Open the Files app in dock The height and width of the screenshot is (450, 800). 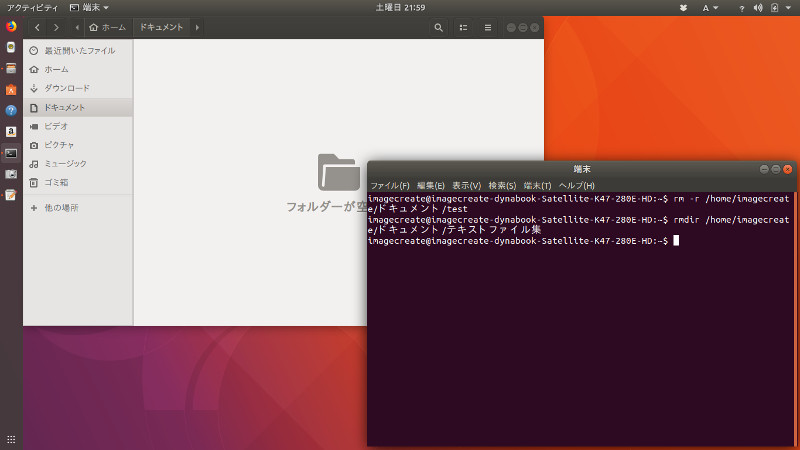pos(11,68)
